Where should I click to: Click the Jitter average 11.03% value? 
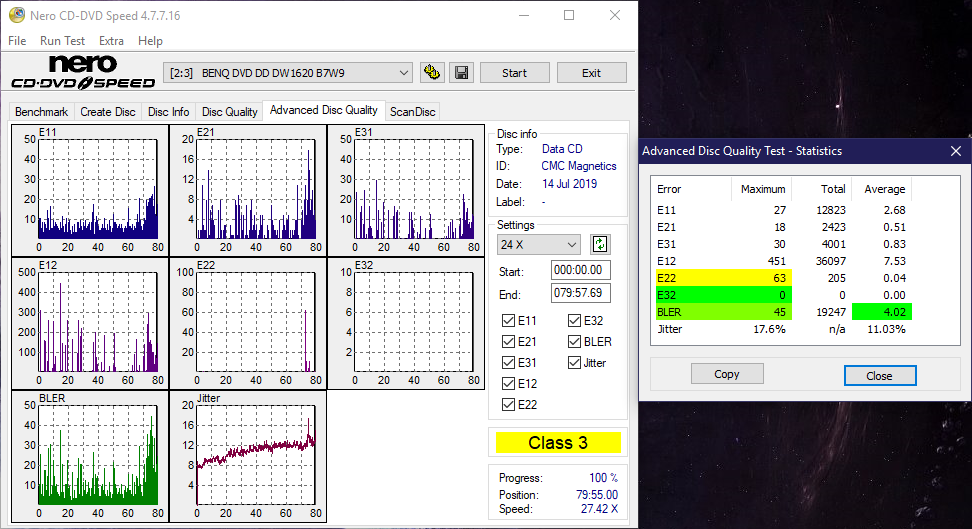[886, 329]
